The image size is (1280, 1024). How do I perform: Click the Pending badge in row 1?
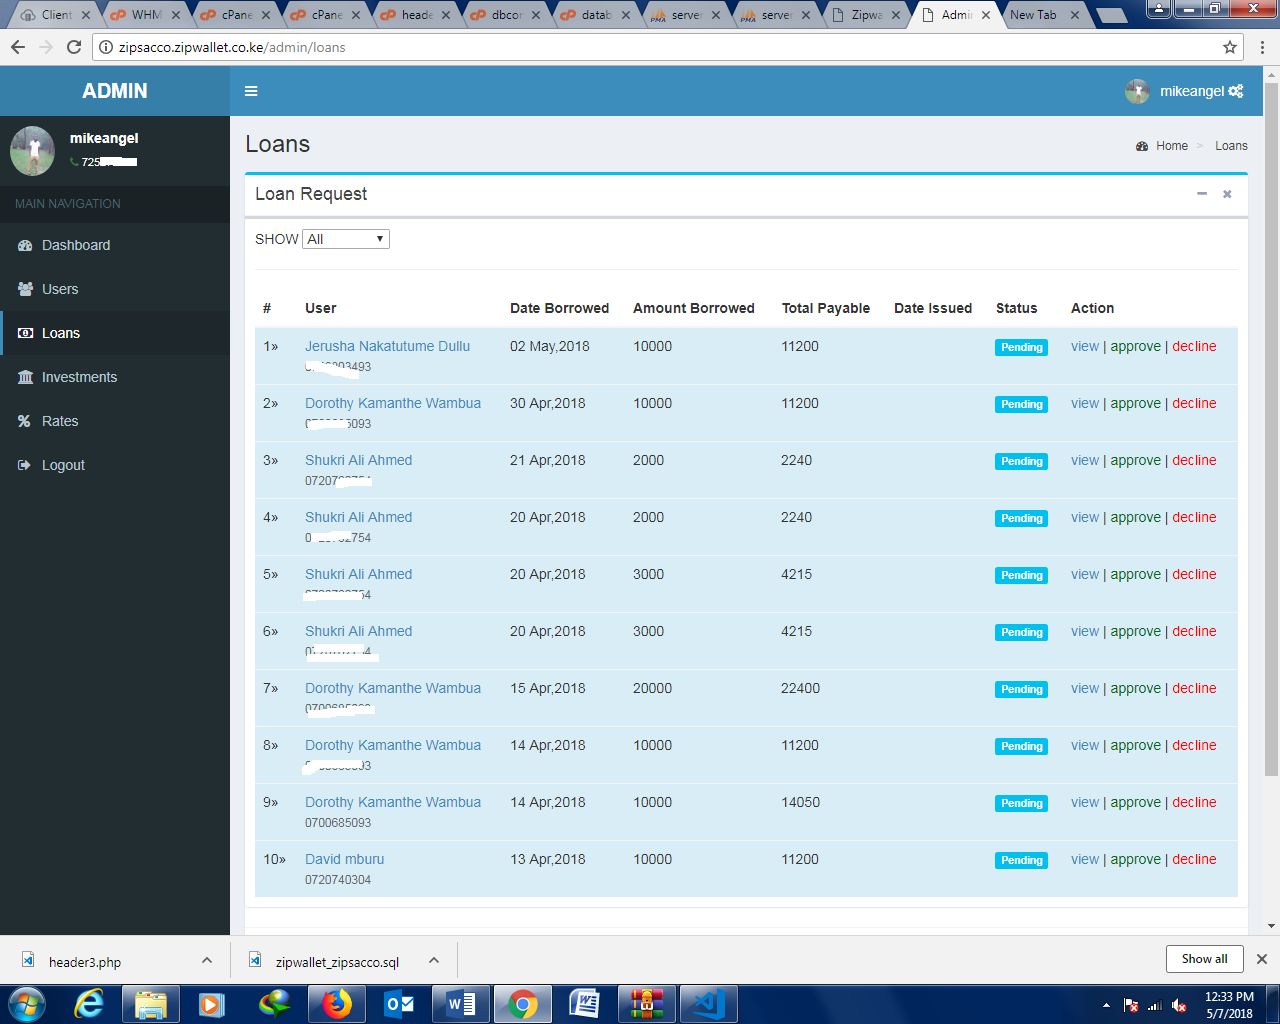[x=1021, y=347]
